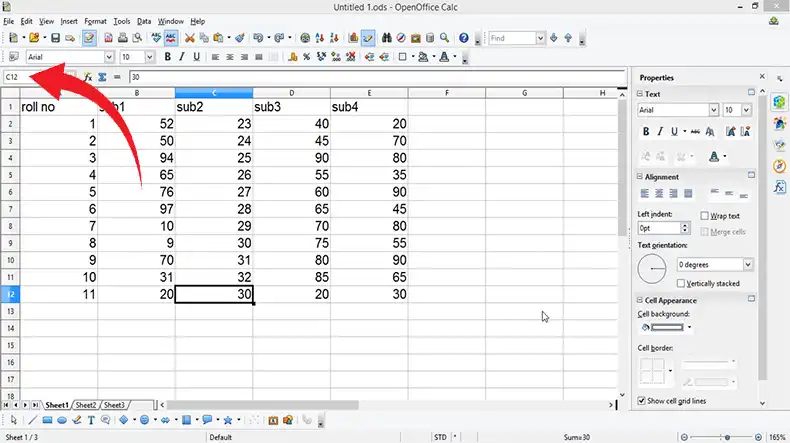This screenshot has height=443, width=790.
Task: Click the Save document icon
Action: pyautogui.click(x=55, y=38)
